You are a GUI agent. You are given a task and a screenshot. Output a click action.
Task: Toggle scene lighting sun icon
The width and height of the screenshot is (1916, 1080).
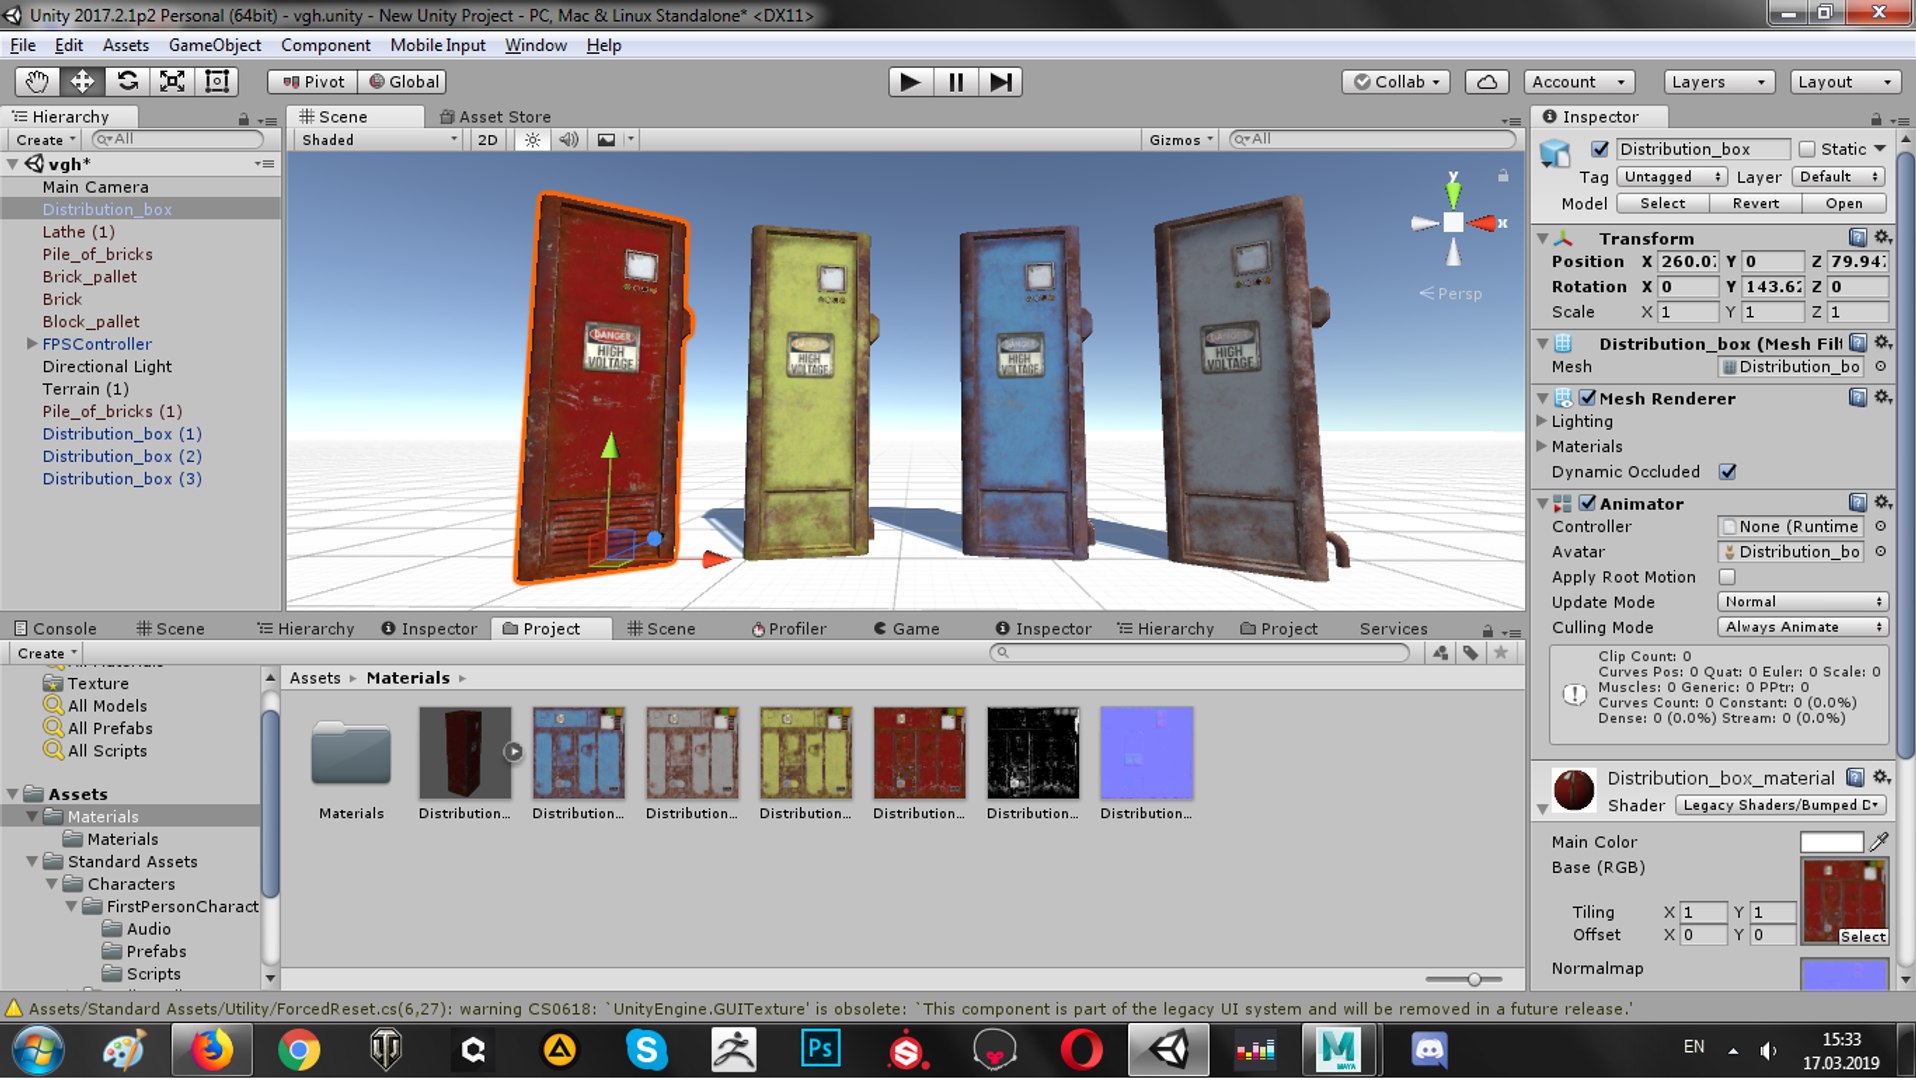coord(533,140)
